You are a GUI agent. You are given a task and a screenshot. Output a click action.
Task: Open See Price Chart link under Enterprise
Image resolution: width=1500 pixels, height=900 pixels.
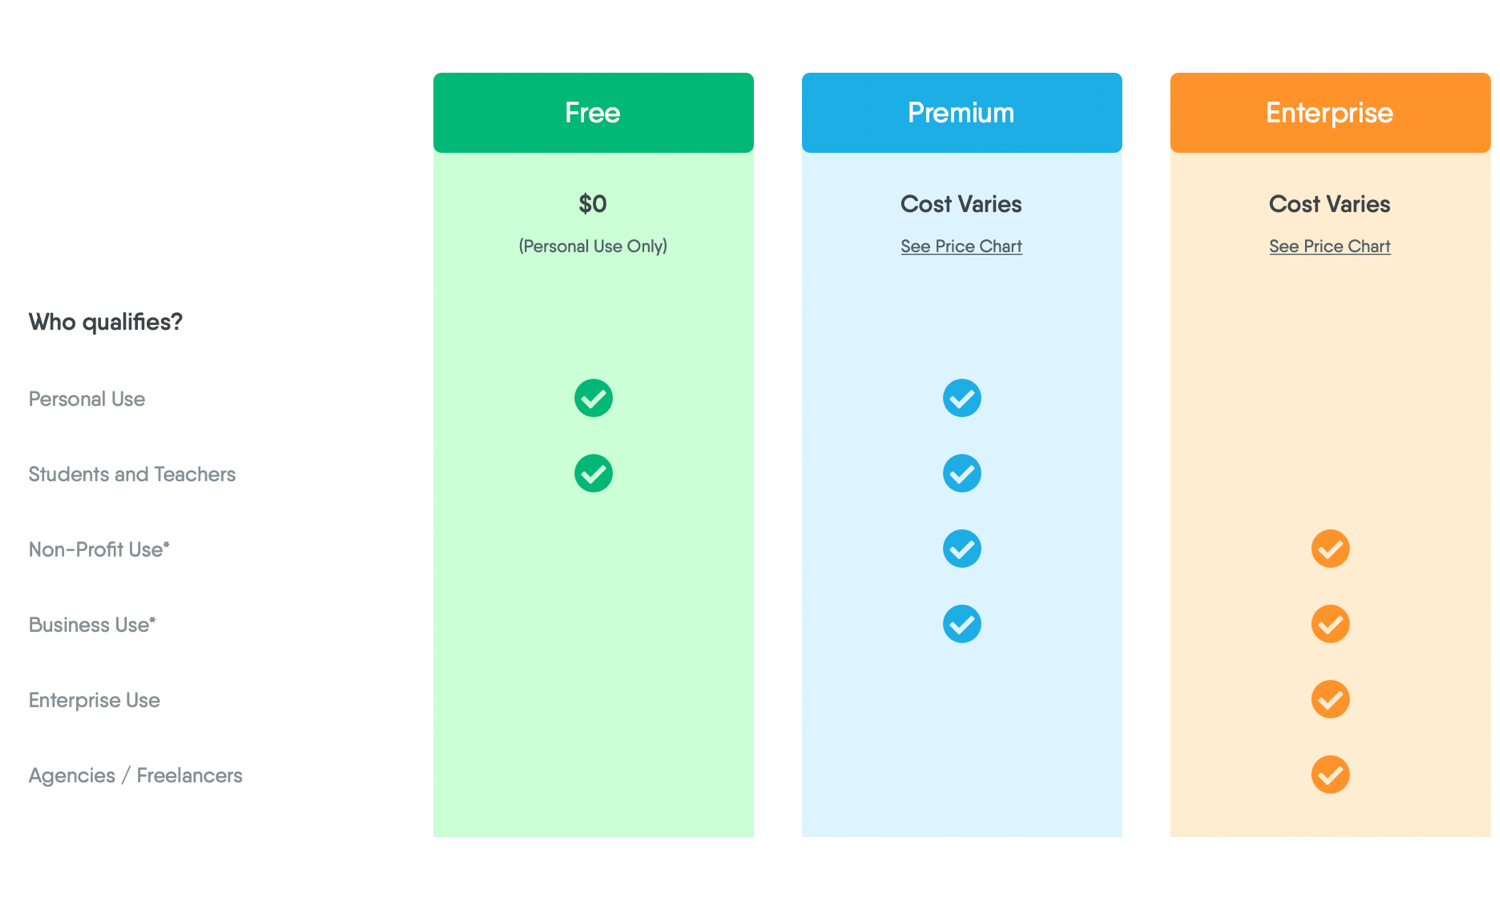pos(1329,246)
